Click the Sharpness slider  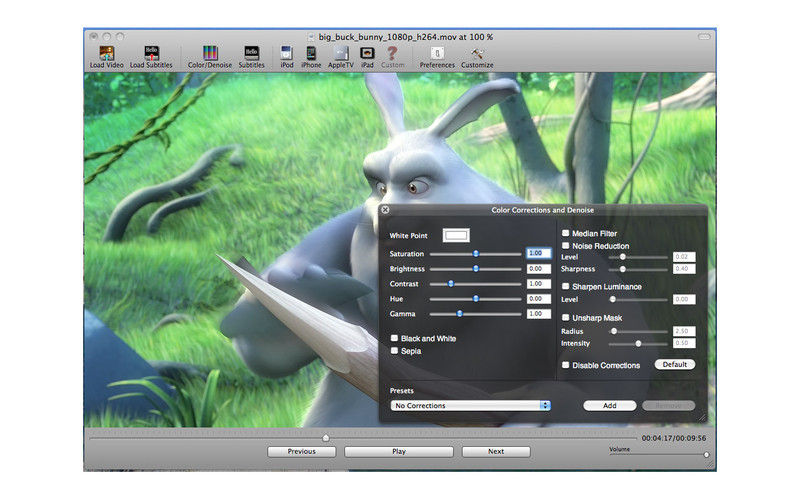[x=638, y=269]
